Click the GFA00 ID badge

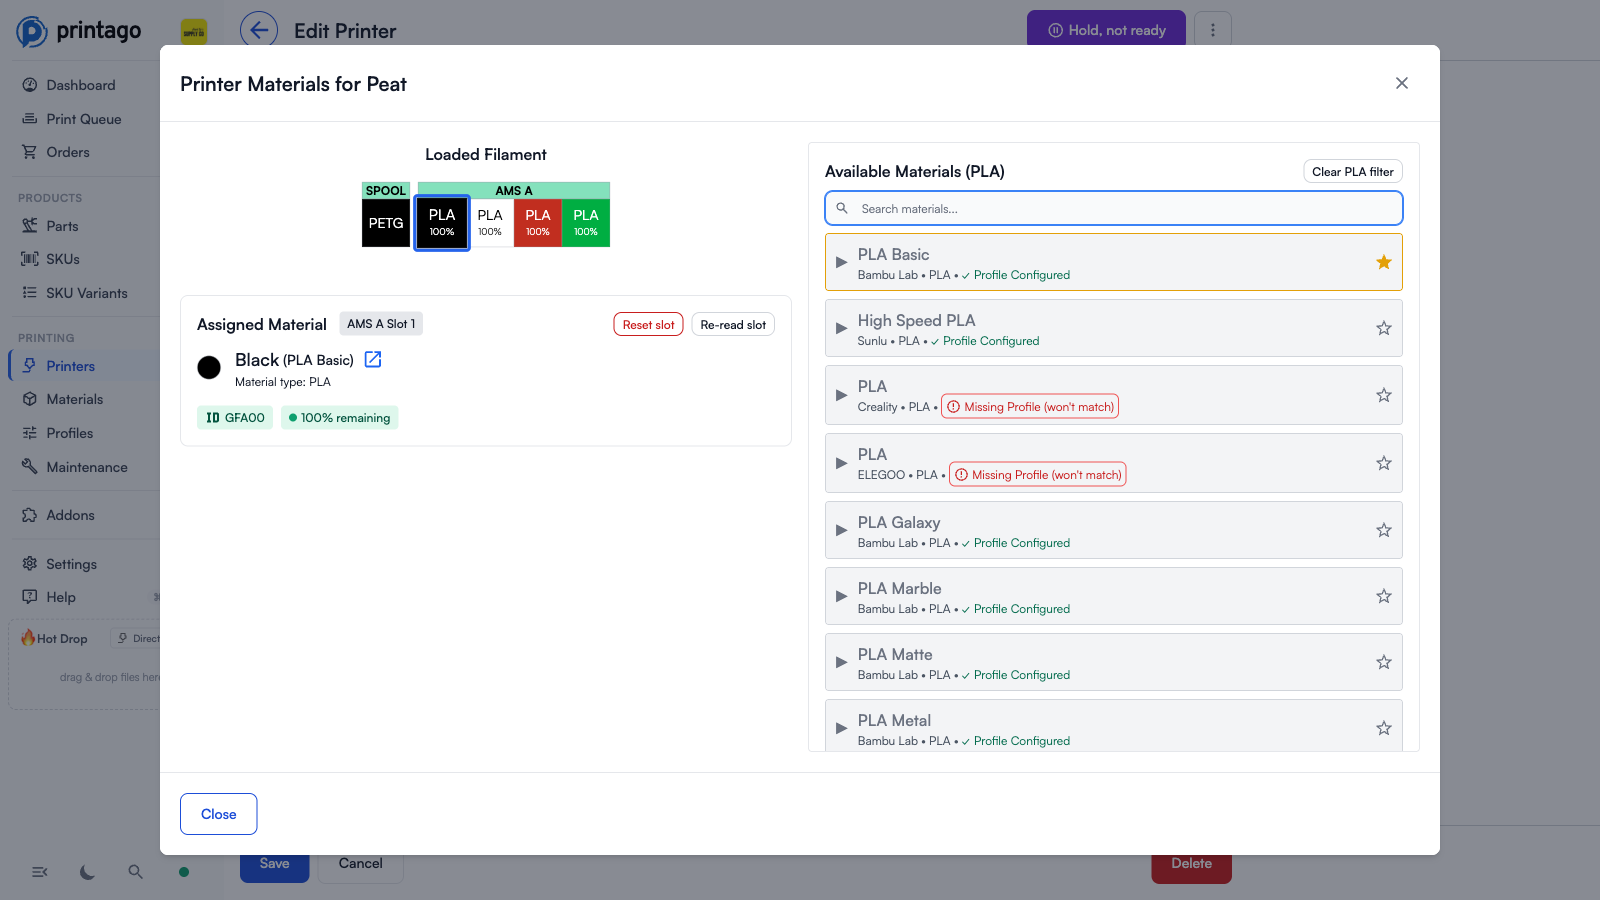[x=235, y=418]
